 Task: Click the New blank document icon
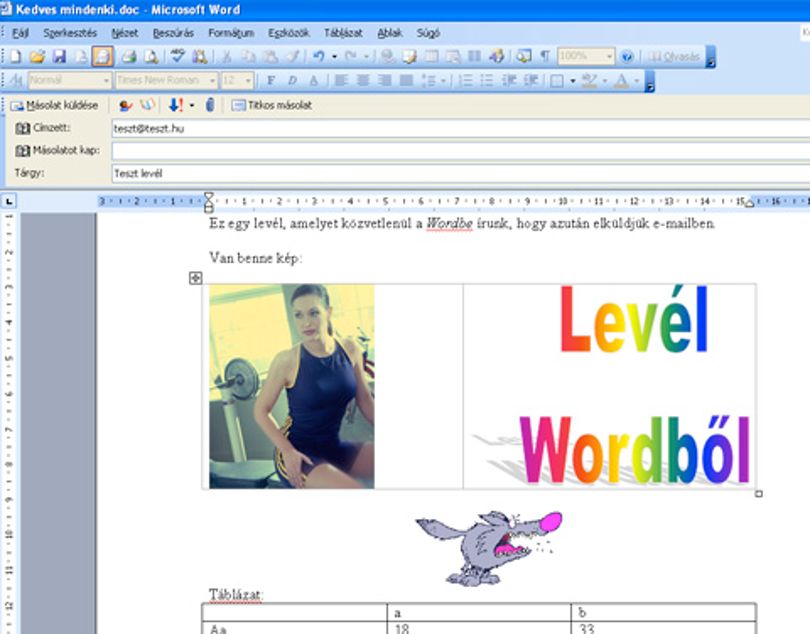pyautogui.click(x=15, y=56)
